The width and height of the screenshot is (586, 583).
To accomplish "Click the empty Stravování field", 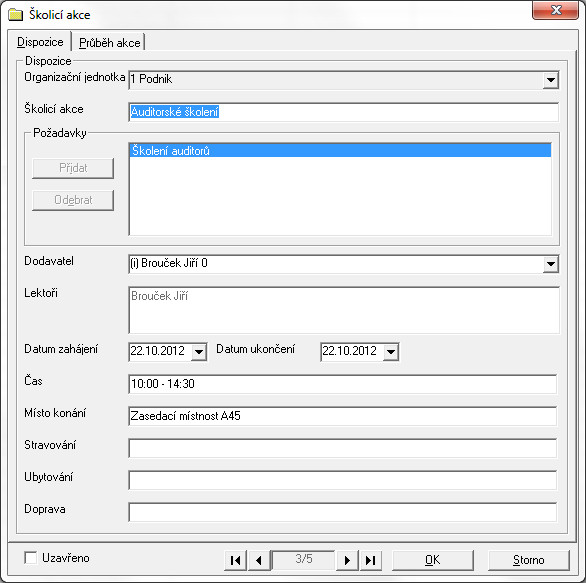I will pyautogui.click(x=342, y=448).
